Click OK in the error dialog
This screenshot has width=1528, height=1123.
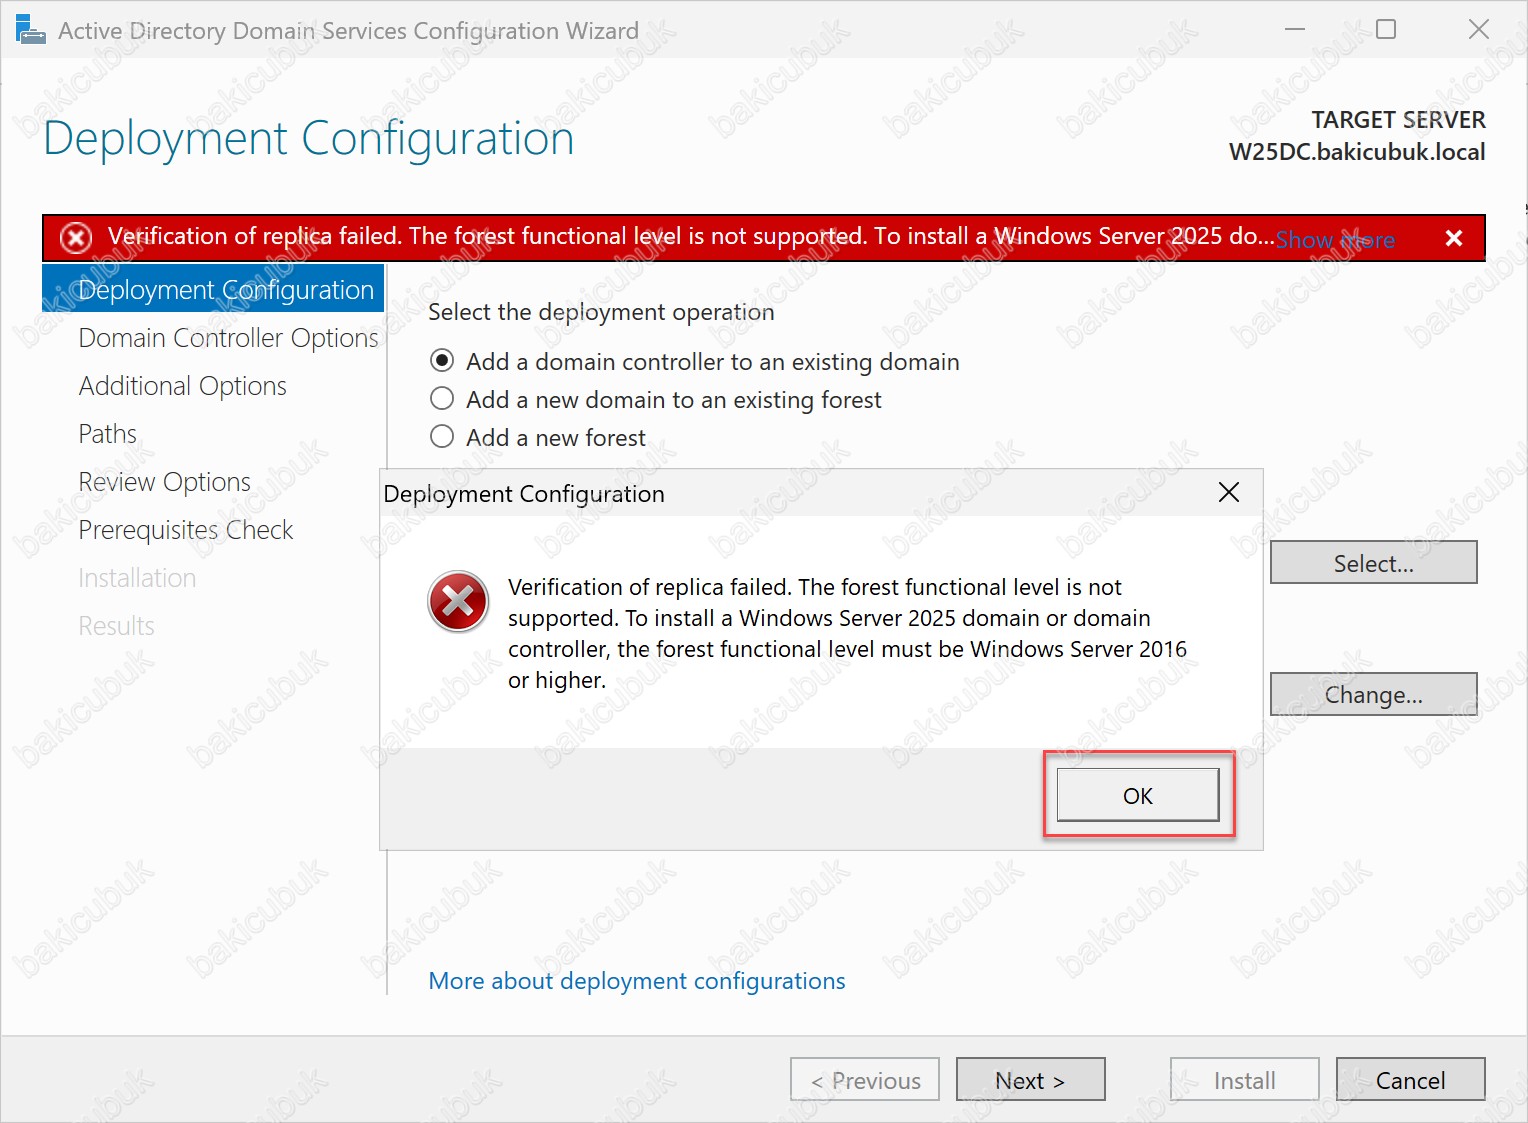(1138, 795)
